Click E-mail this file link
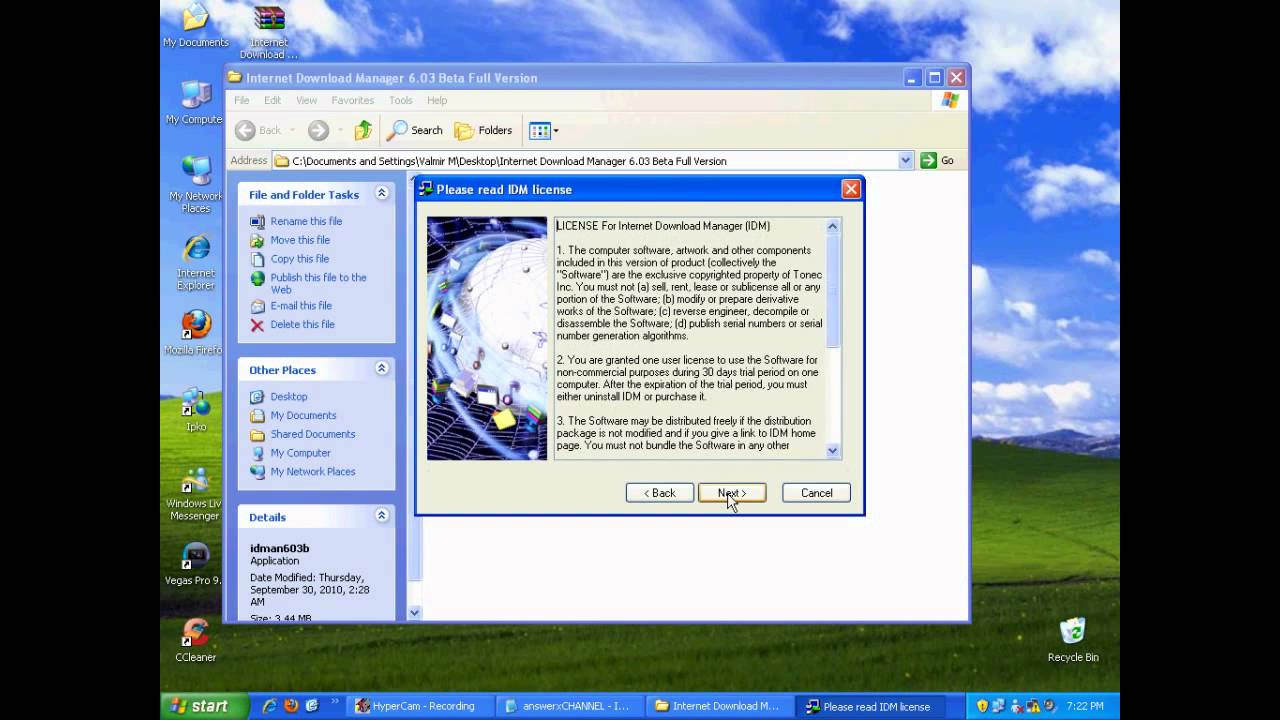 pyautogui.click(x=301, y=306)
